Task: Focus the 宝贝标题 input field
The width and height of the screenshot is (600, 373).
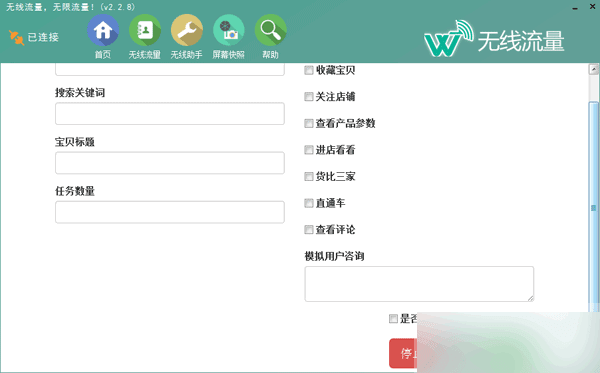Action: pos(170,163)
